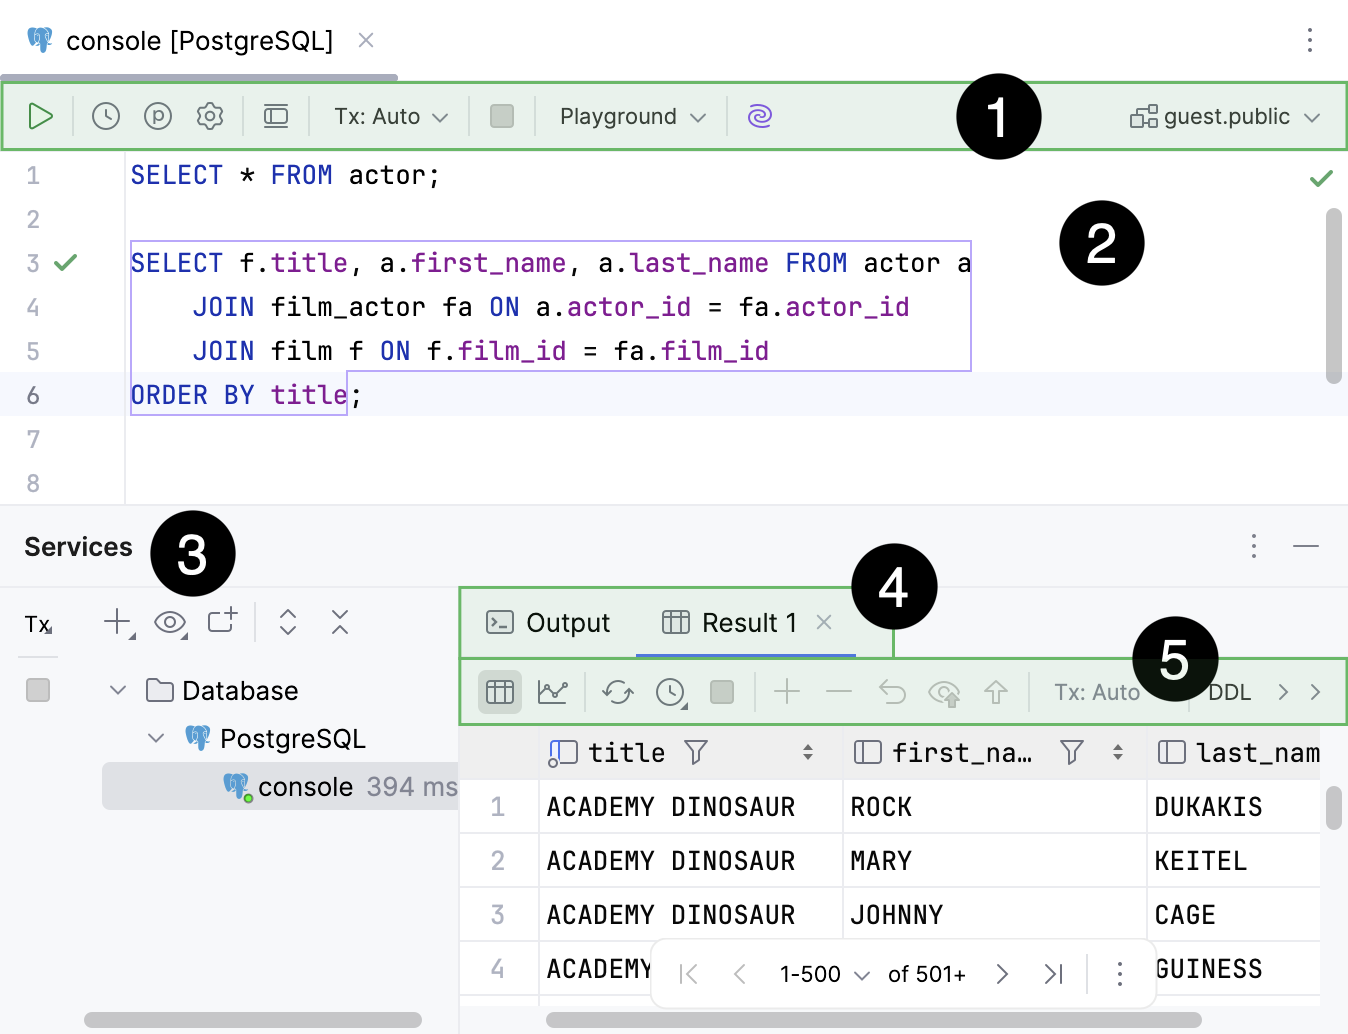Run the query with the Execute icon
Viewport: 1348px width, 1034px height.
pyautogui.click(x=41, y=115)
